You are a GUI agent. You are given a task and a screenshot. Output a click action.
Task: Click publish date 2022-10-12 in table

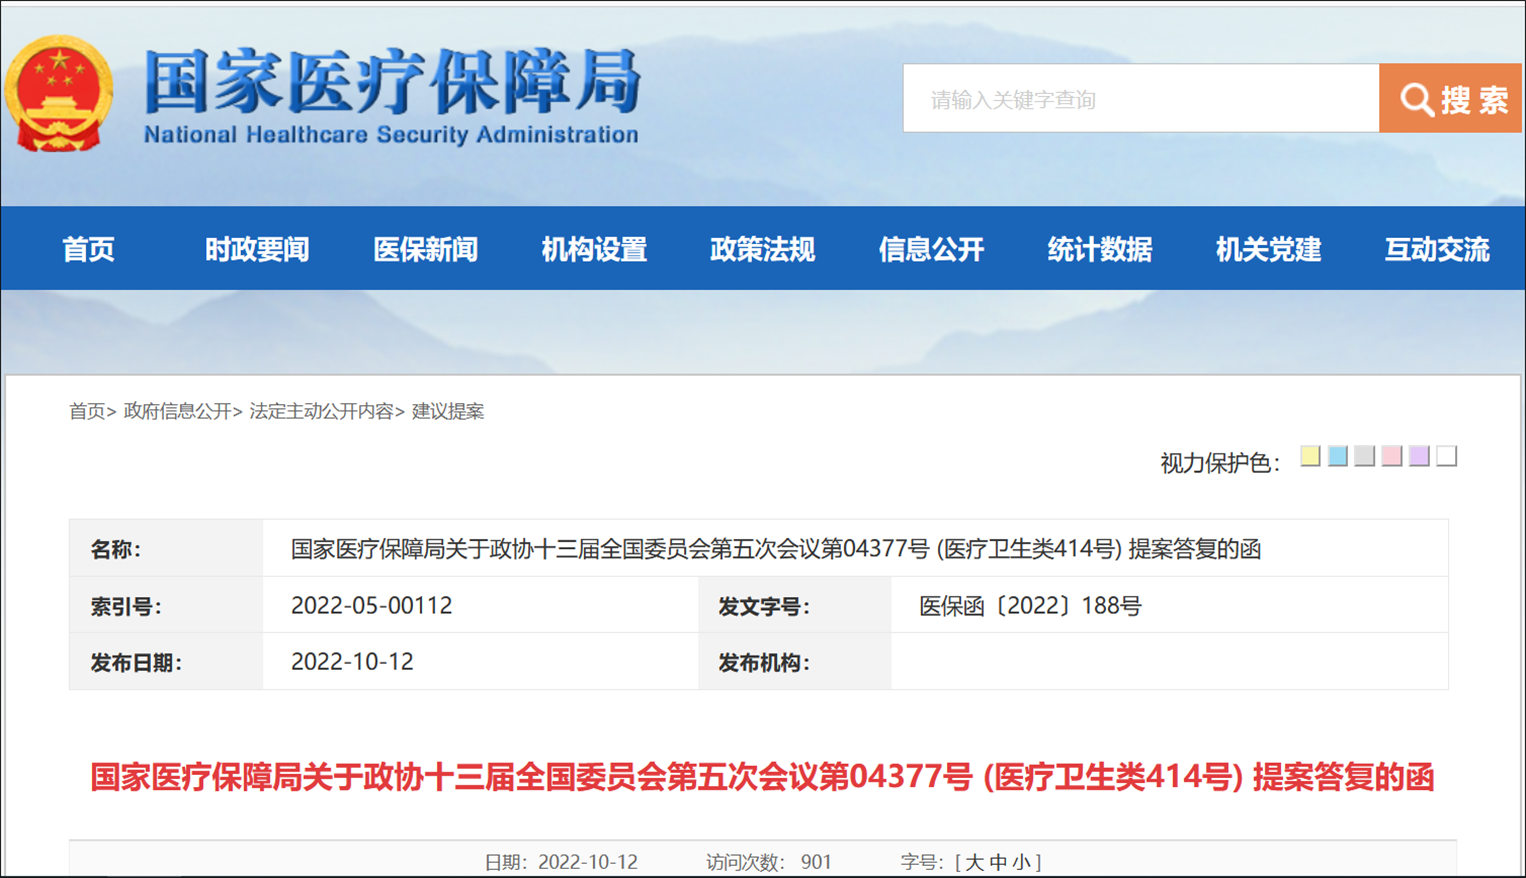pyautogui.click(x=352, y=662)
